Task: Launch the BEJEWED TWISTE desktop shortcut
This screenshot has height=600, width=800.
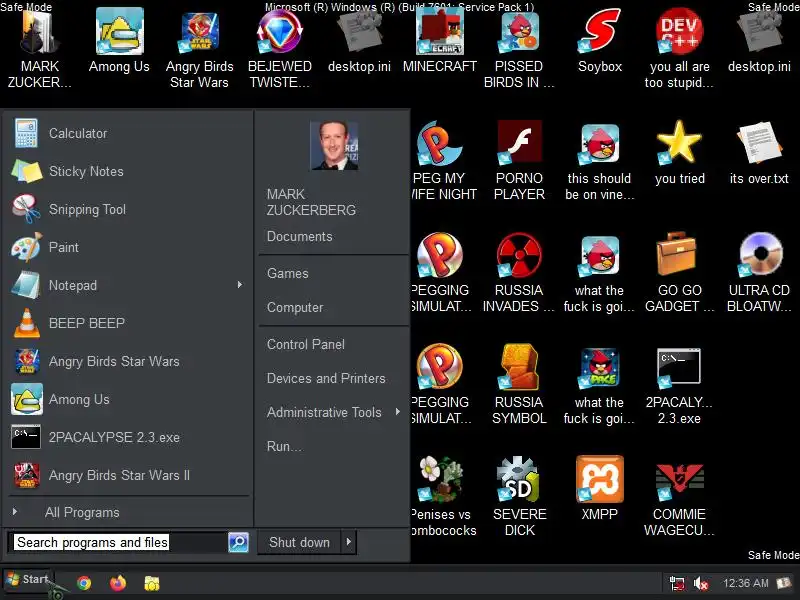Action: click(x=280, y=48)
